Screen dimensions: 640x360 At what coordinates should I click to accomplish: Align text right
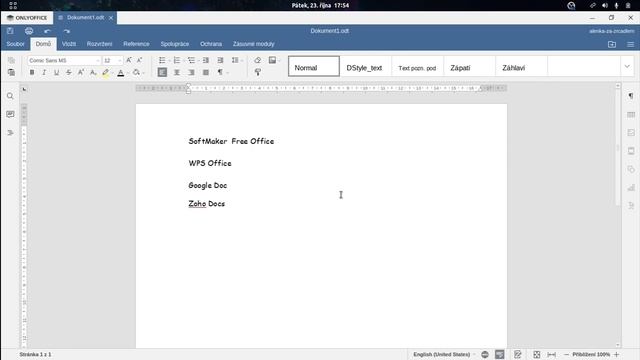[x=191, y=72]
